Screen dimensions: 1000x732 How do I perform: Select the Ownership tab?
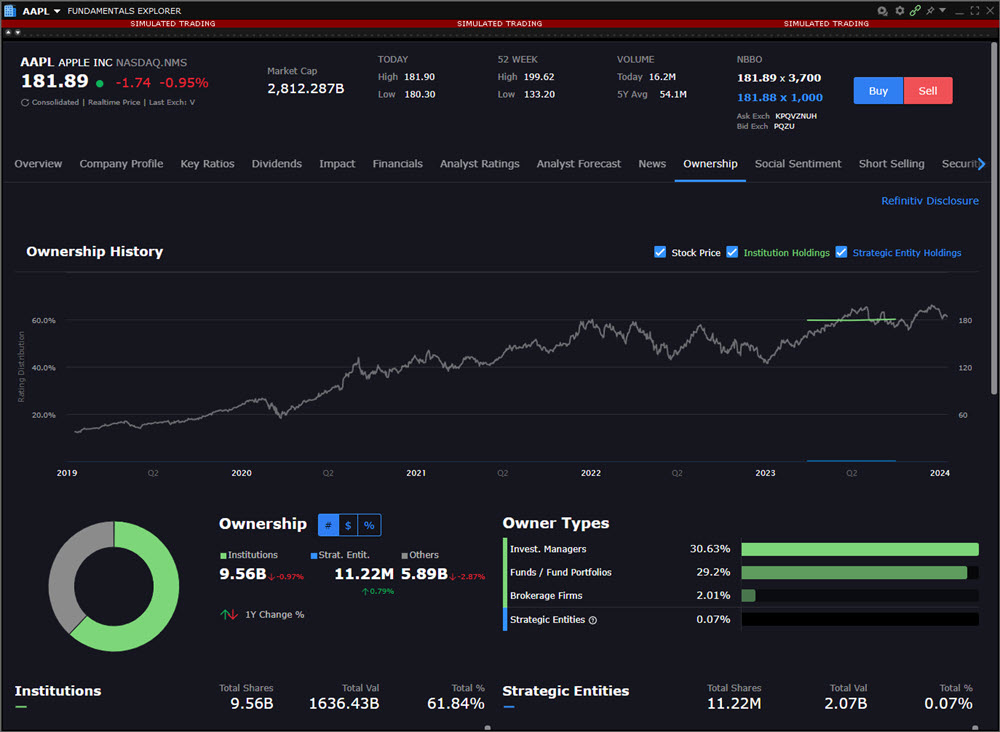(x=710, y=164)
